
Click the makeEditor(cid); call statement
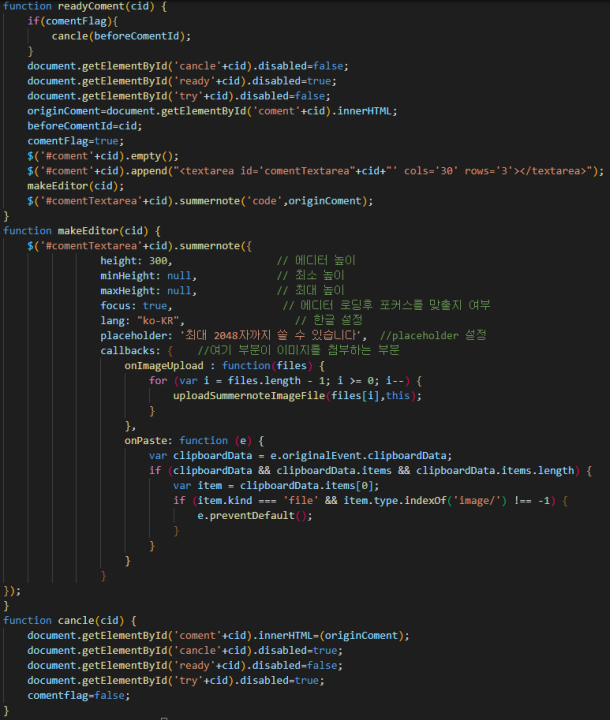75,186
